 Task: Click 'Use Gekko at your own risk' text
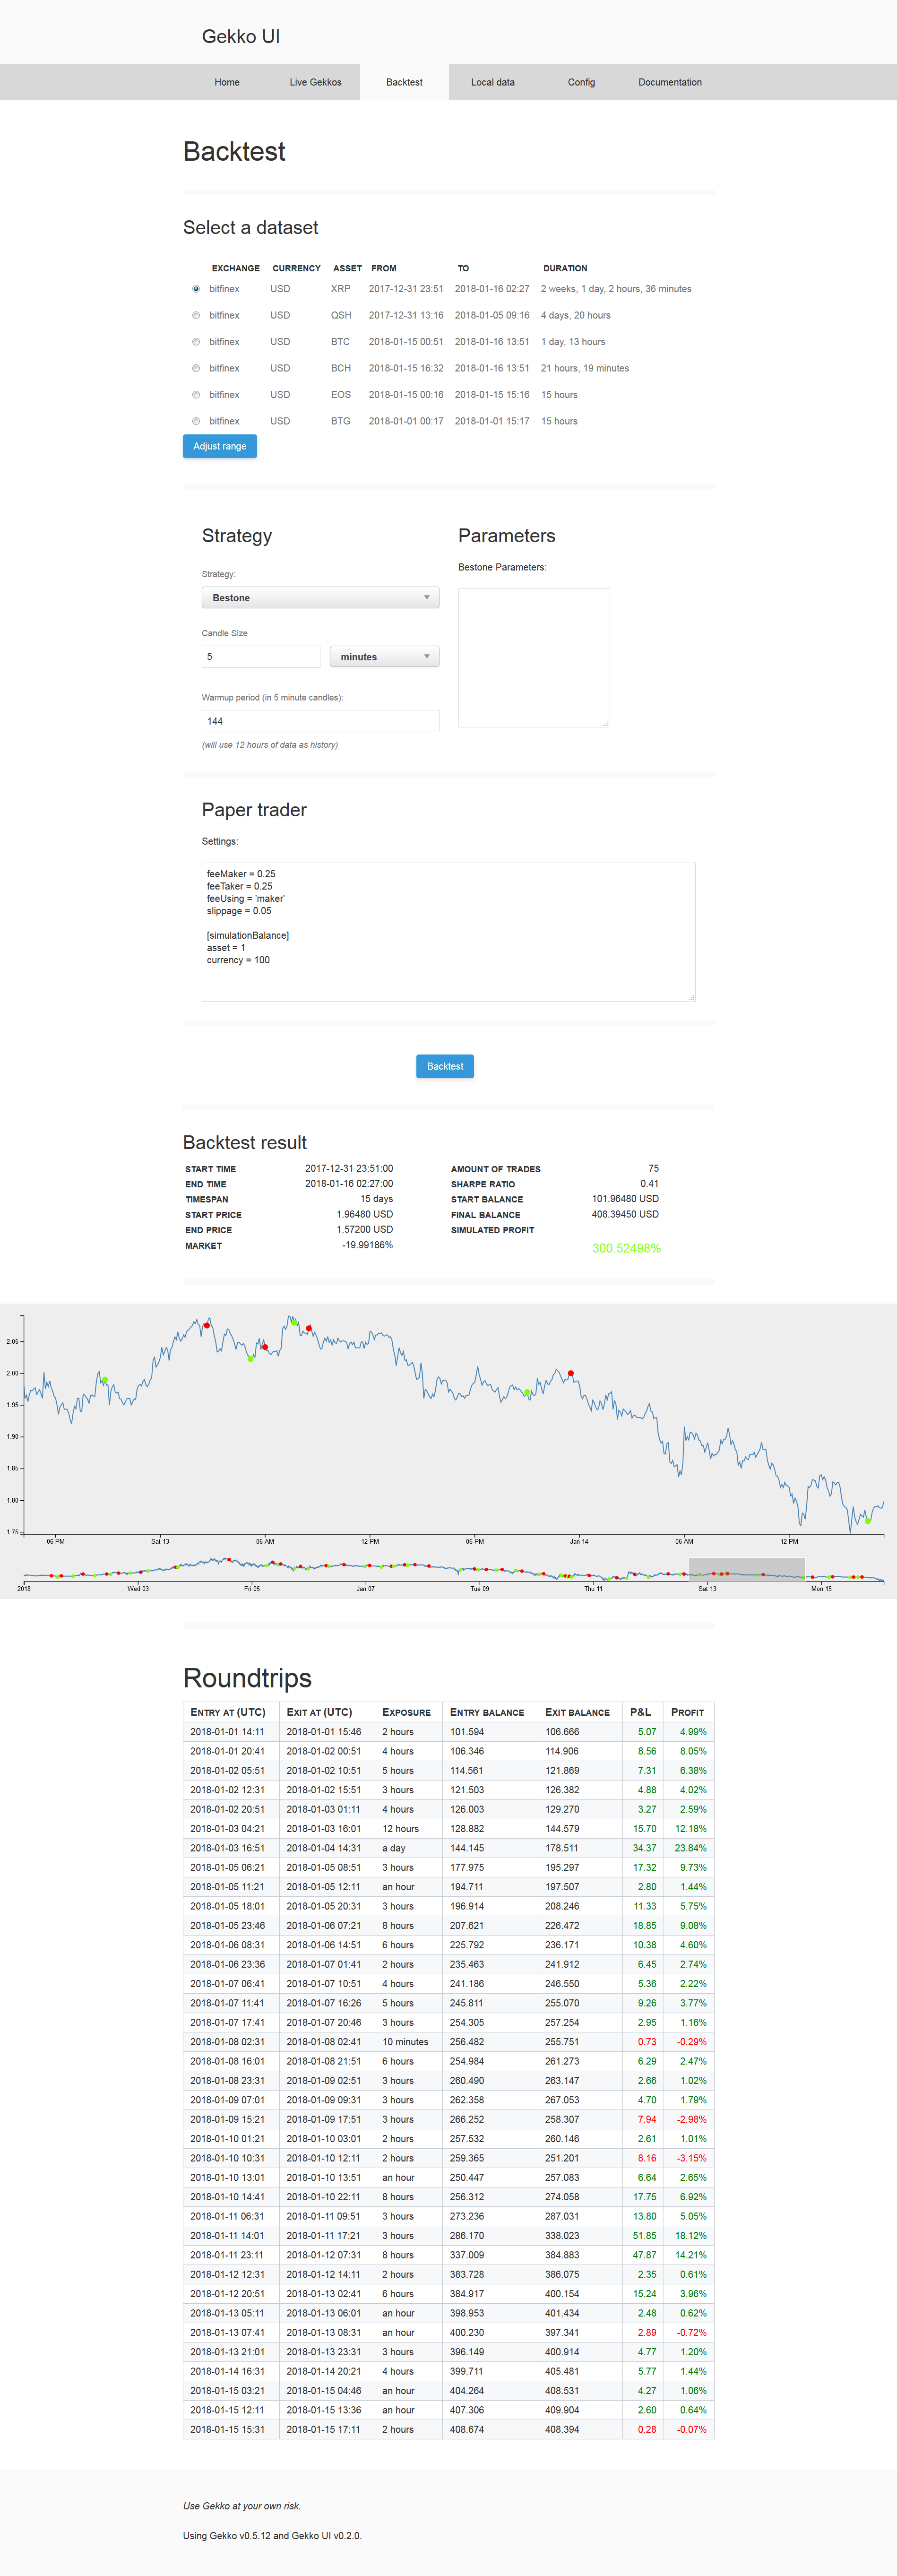tap(242, 2506)
